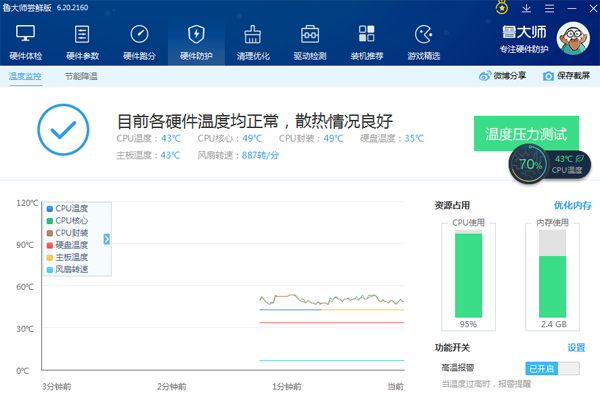Viewport: 600px width, 403px height.
Task: Open the 游戏精选 games section
Action: (424, 42)
